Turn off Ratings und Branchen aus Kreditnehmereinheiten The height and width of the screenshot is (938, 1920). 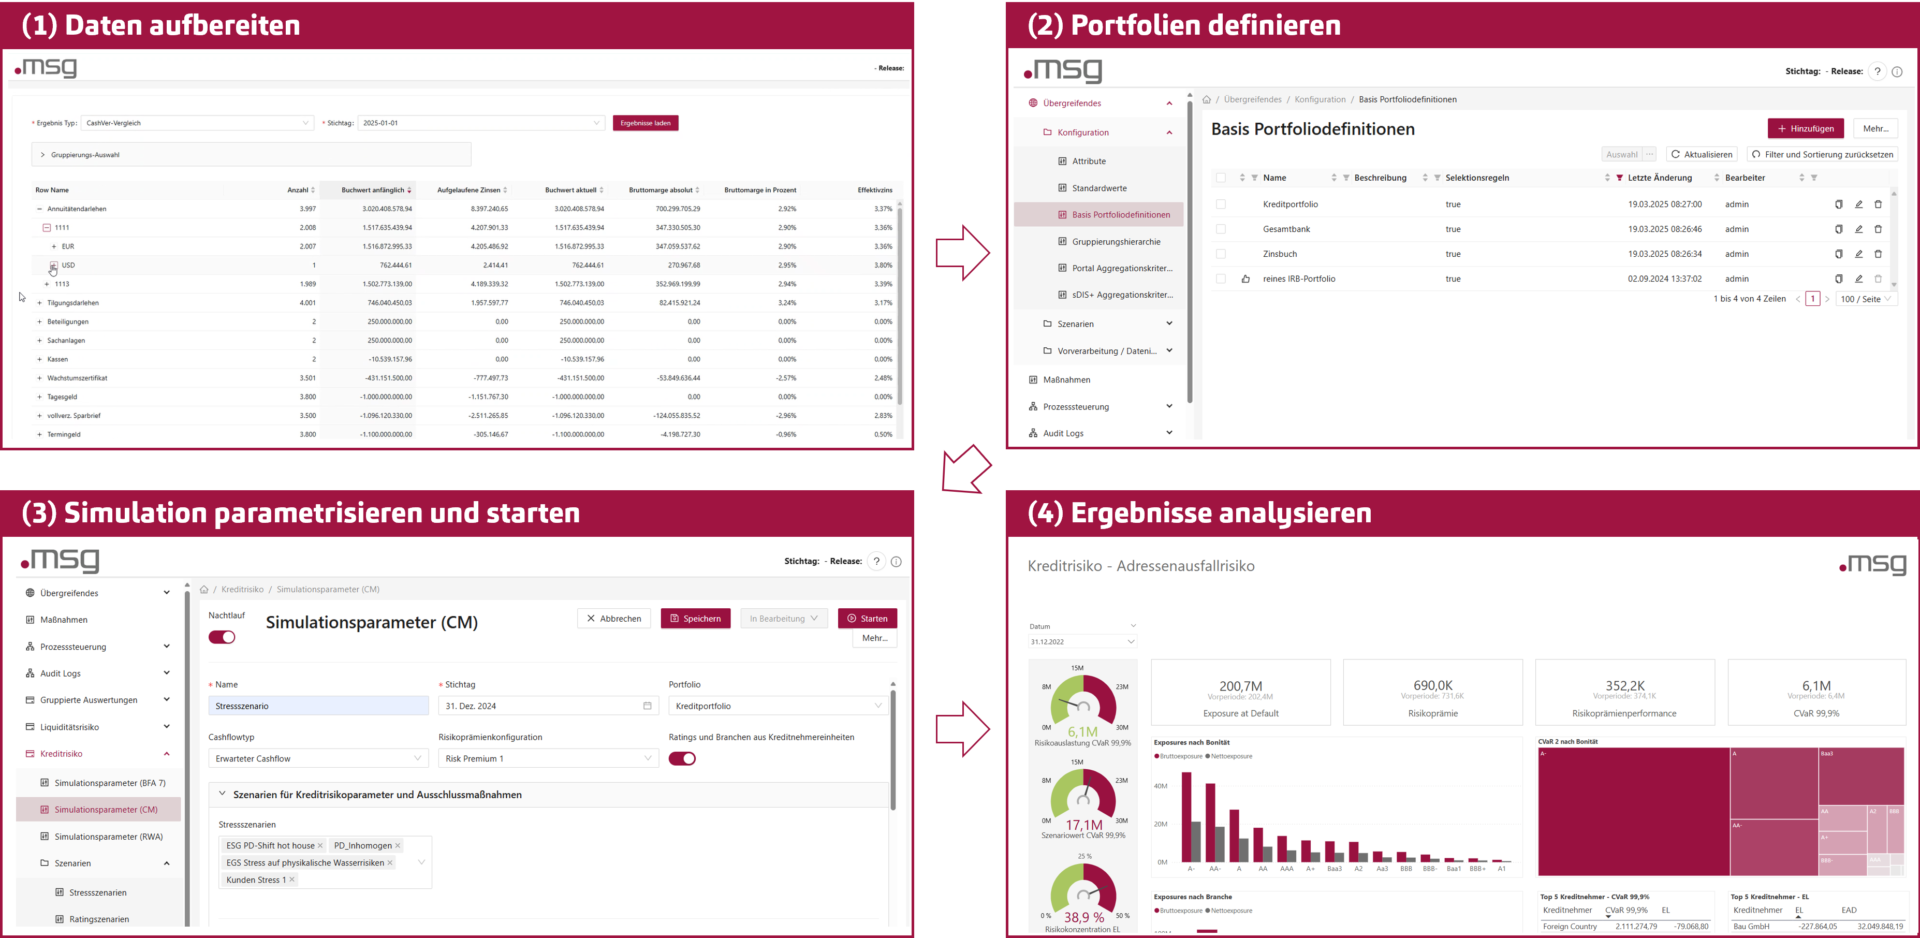point(683,758)
